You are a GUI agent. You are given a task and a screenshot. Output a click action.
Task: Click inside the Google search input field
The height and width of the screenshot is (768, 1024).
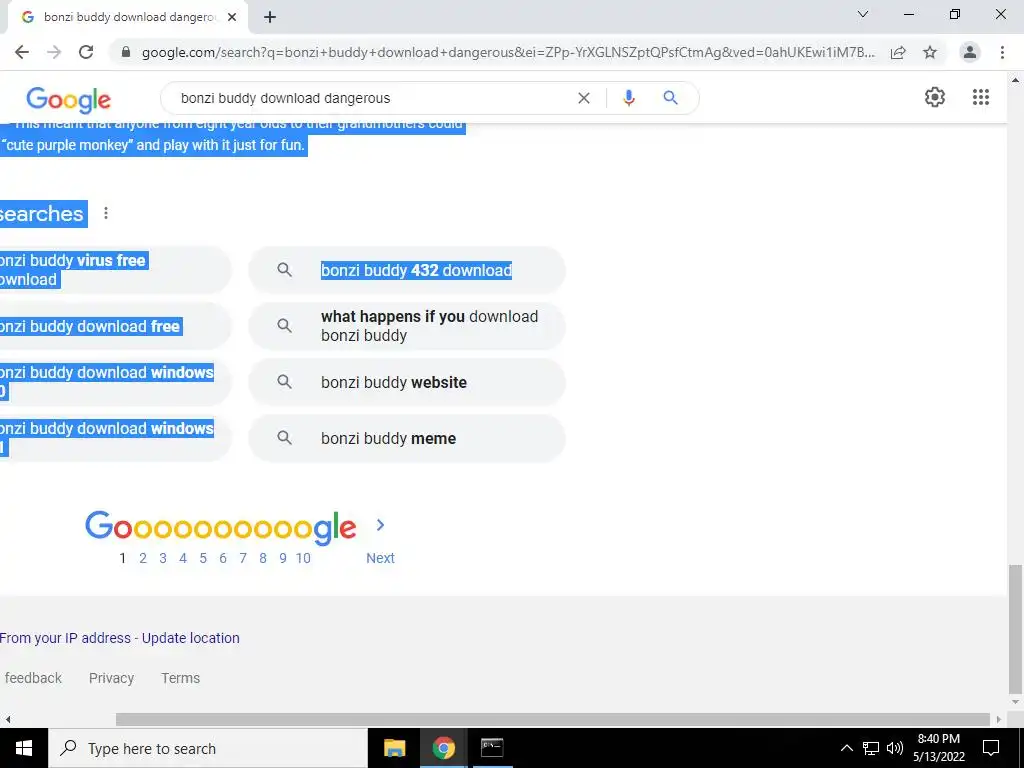(372, 98)
